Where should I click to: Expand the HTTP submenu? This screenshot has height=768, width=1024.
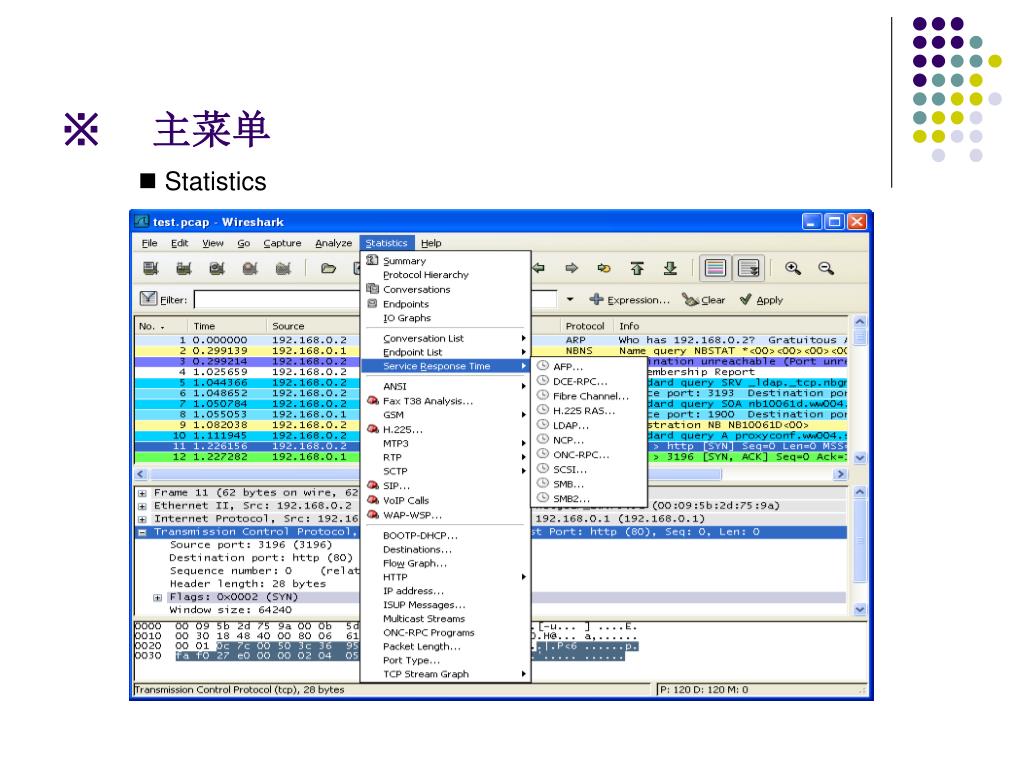pyautogui.click(x=444, y=577)
